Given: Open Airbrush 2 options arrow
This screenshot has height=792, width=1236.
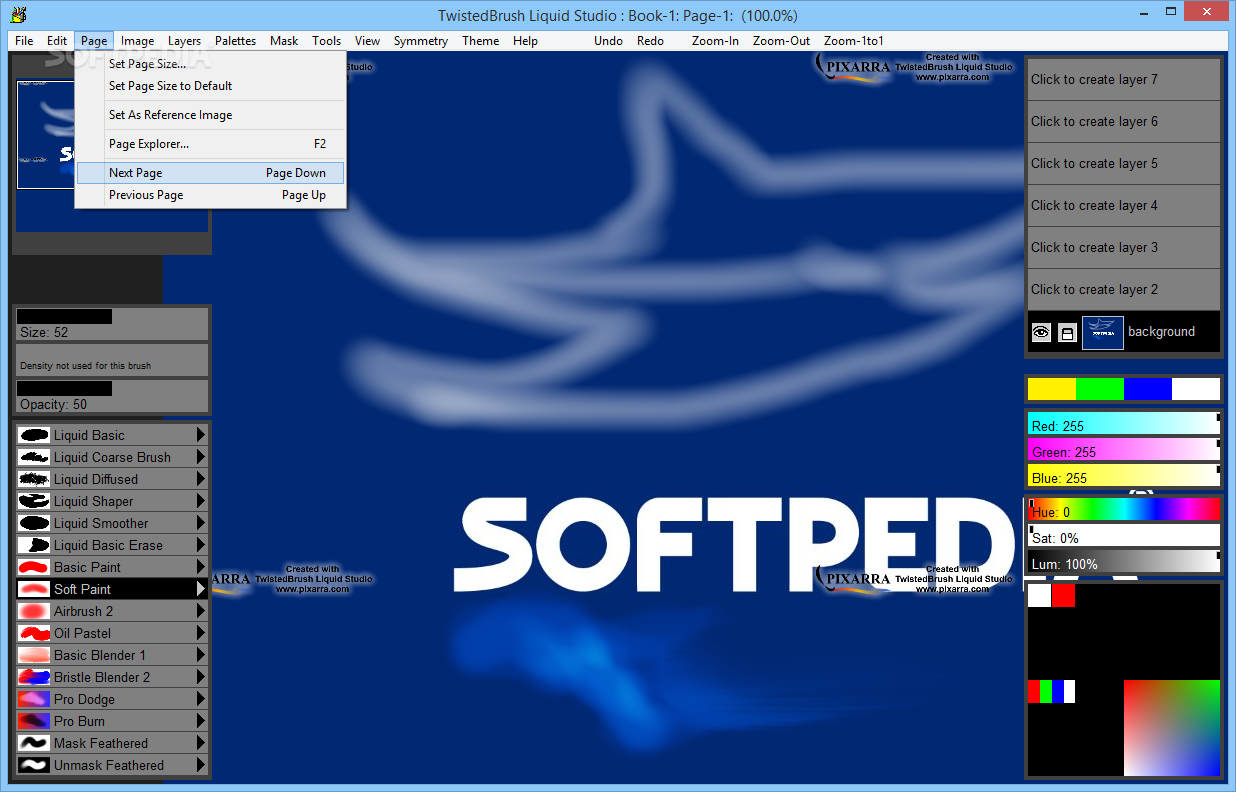Looking at the screenshot, I should pyautogui.click(x=200, y=611).
